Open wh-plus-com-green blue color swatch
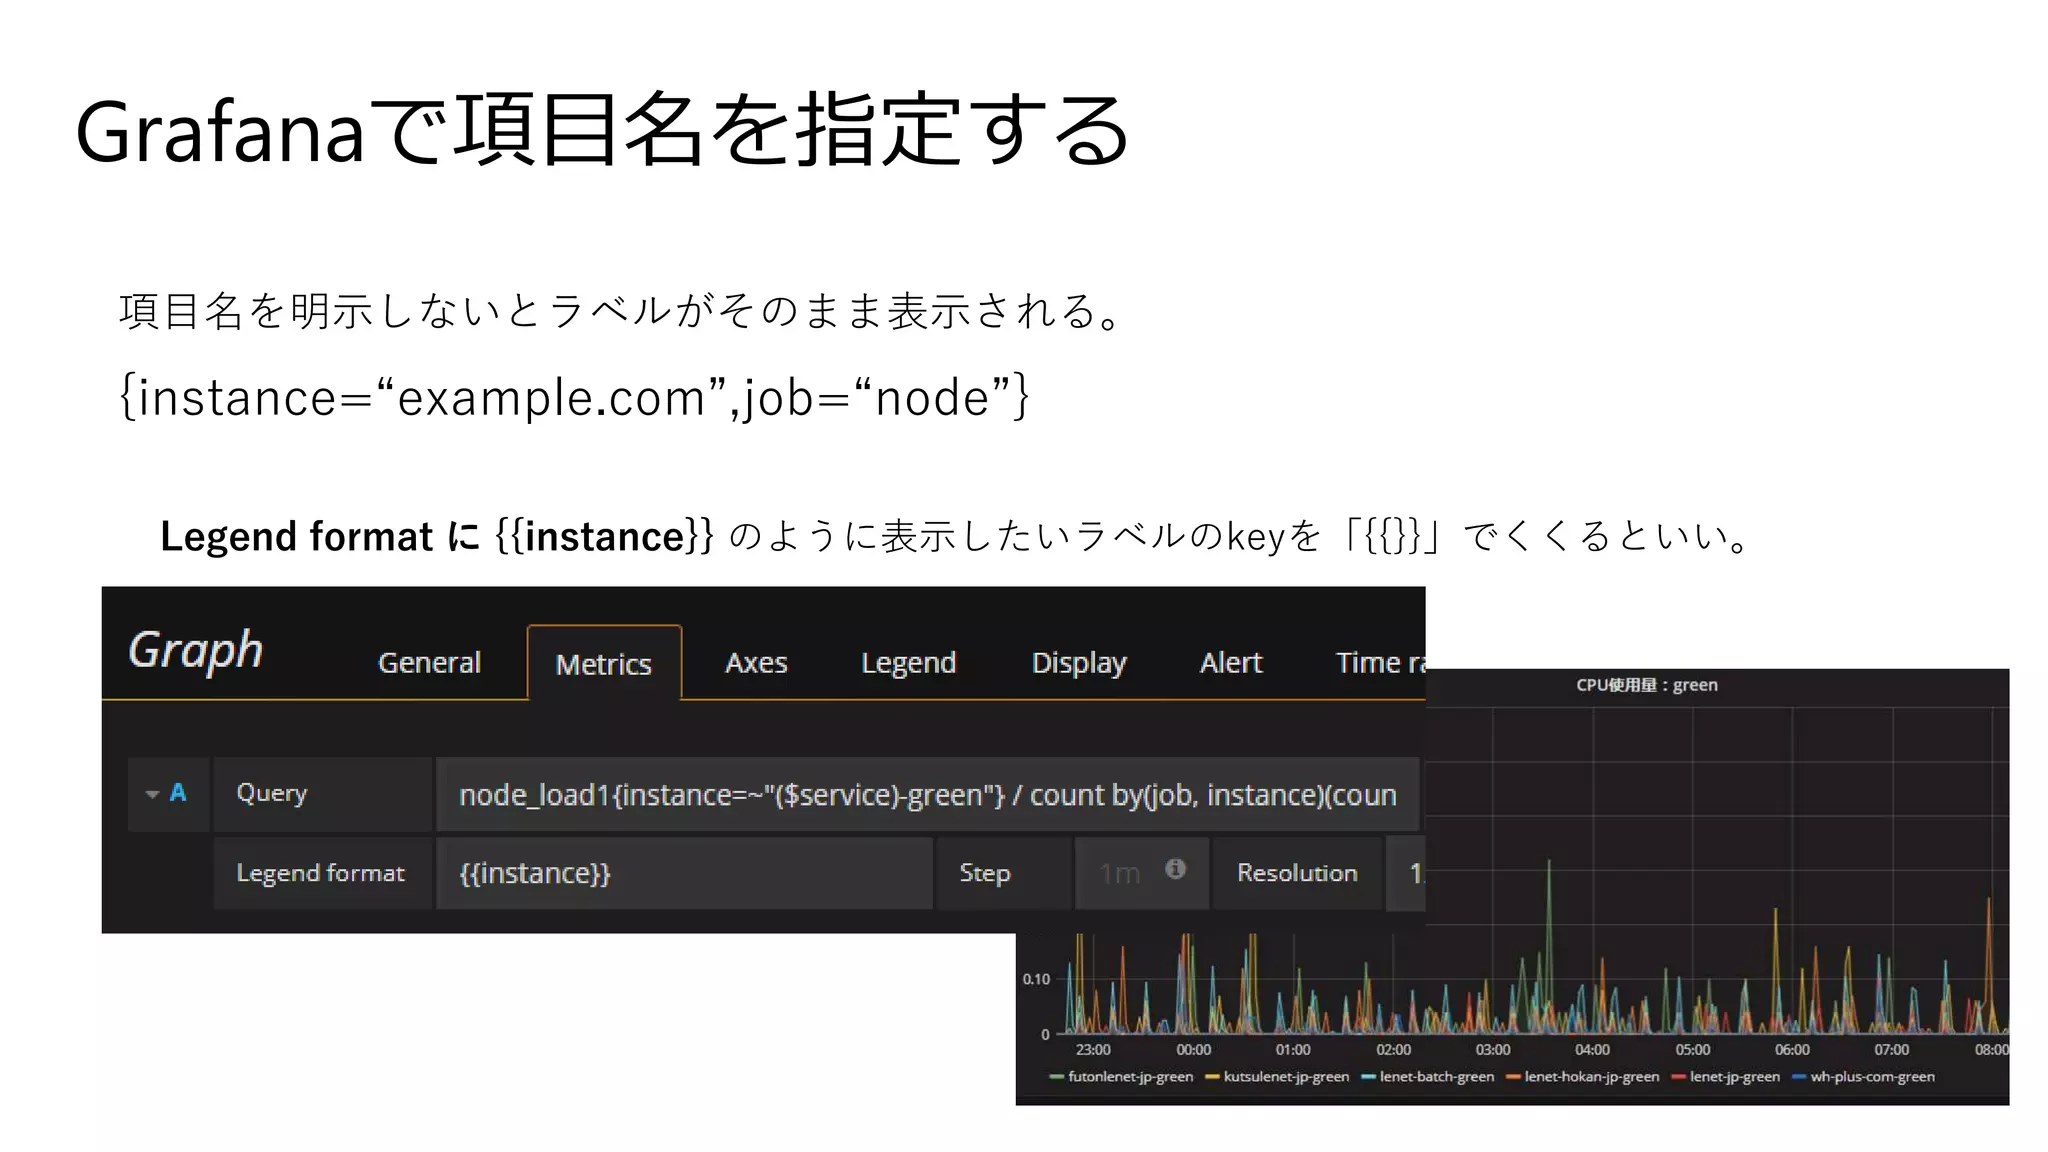This screenshot has width=2048, height=1152. tap(1799, 1078)
